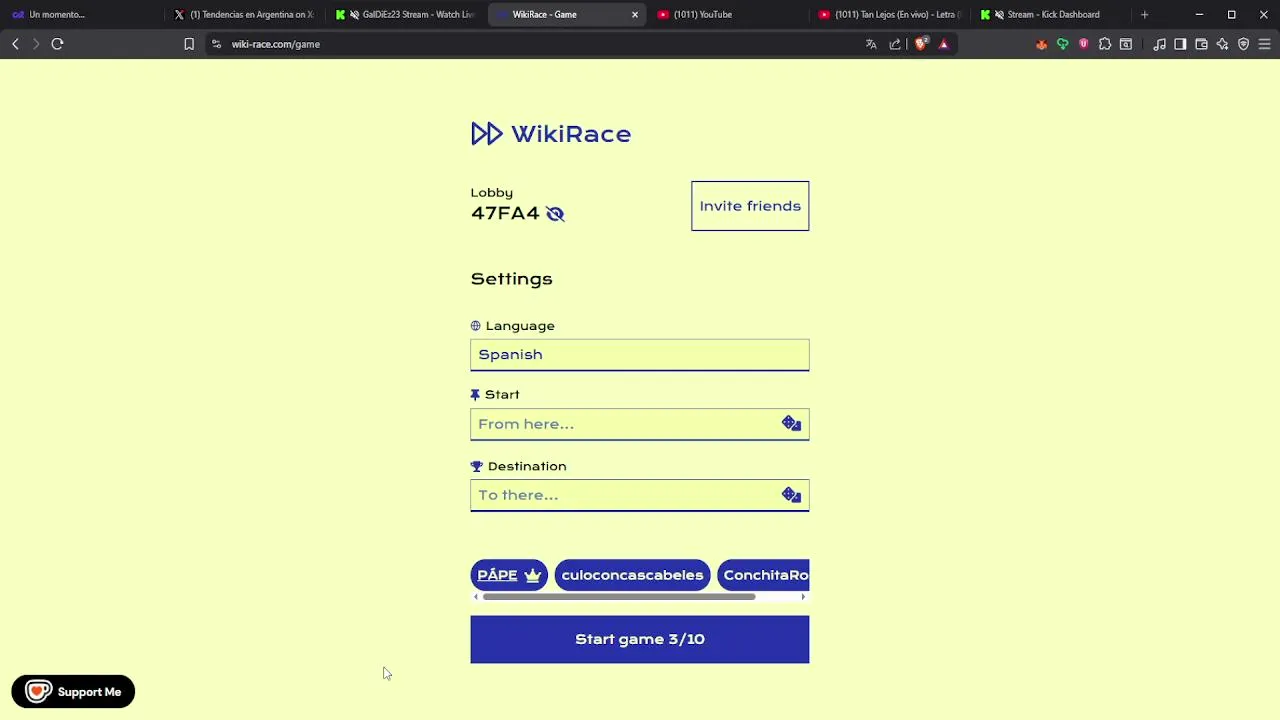
Task: Switch to the Stream - Kick Dashboard tab
Action: (1048, 15)
